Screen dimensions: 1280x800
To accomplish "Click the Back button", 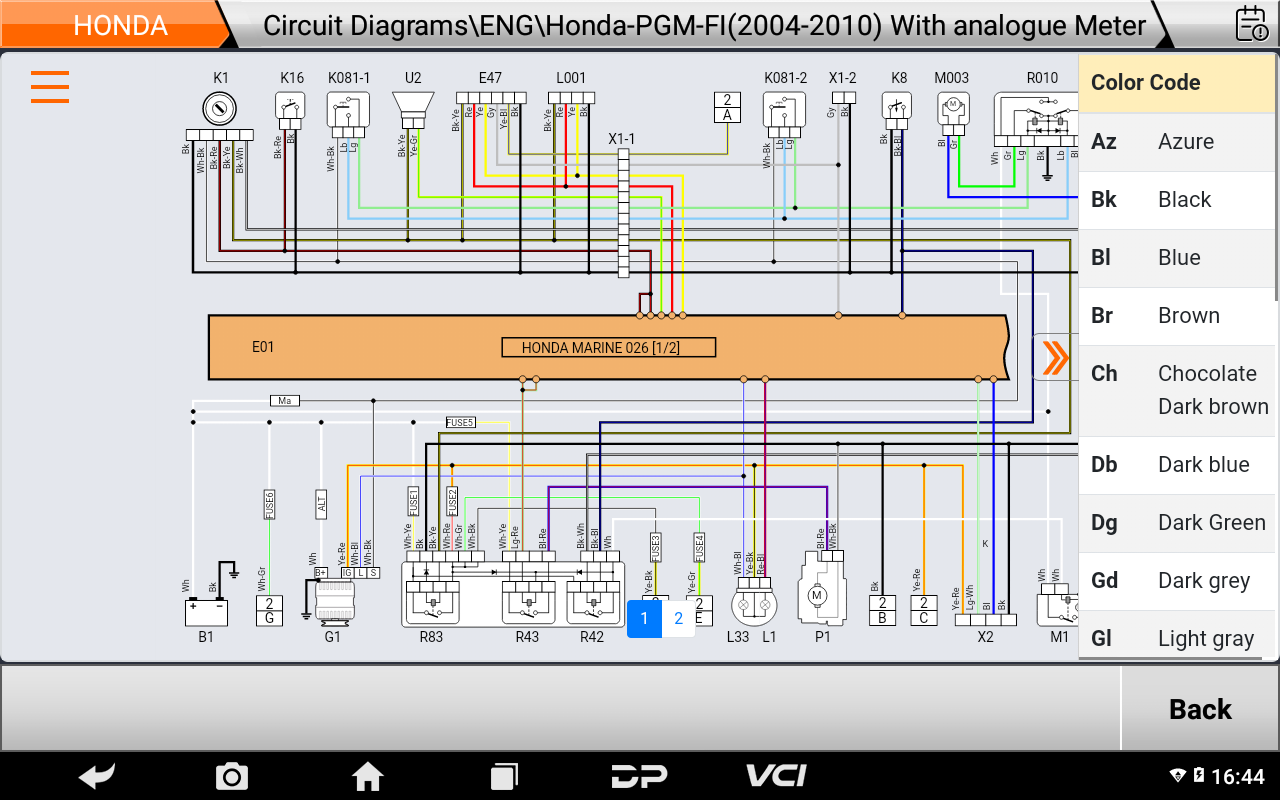I will (x=1200, y=709).
